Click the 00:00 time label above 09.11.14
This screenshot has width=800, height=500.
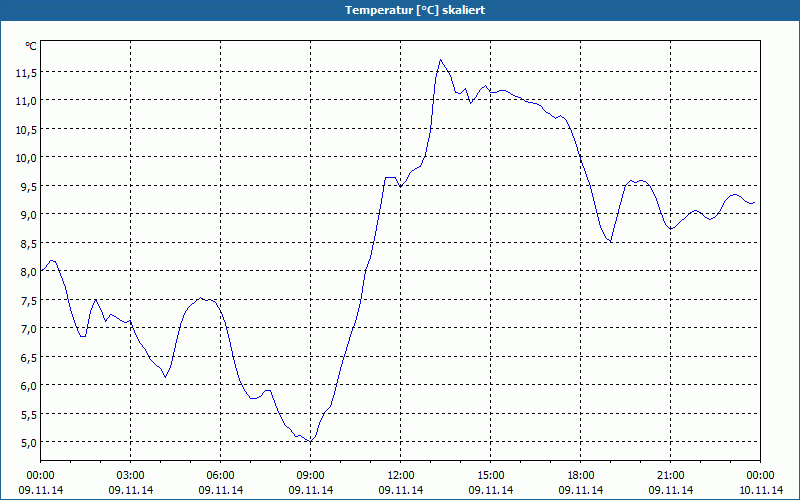(x=41, y=476)
